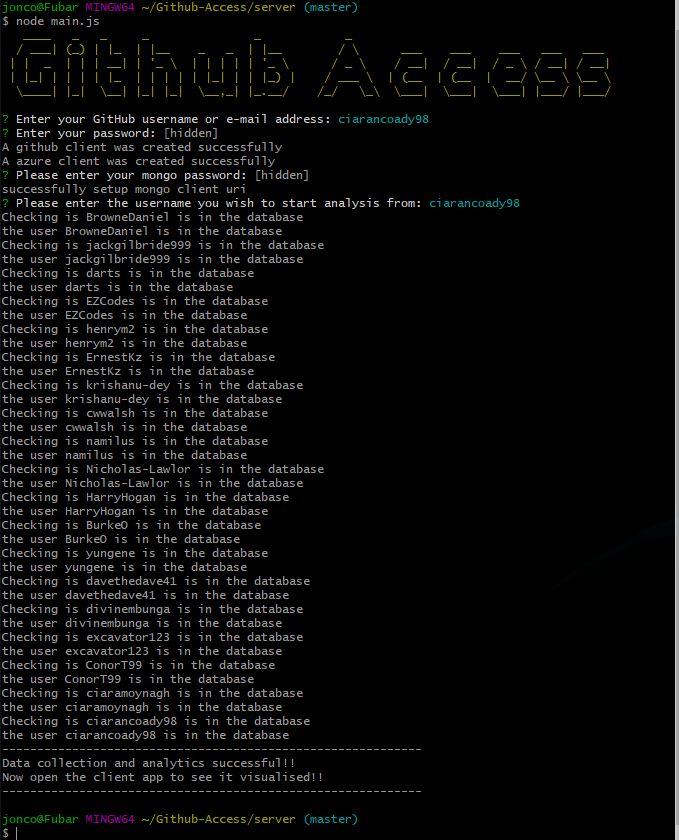Click 'the user Nicholas-Lawlor' line
Viewport: 679px width, 840px height.
153,483
